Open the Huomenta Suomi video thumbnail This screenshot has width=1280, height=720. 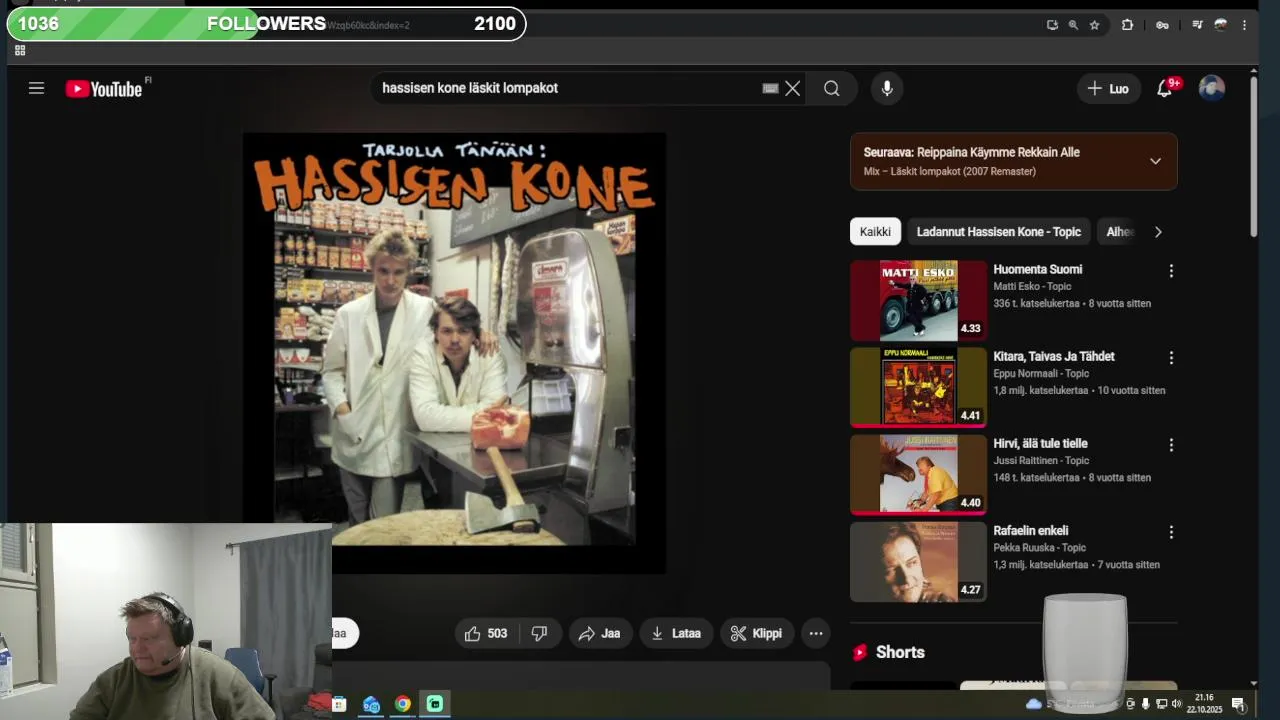tap(918, 300)
